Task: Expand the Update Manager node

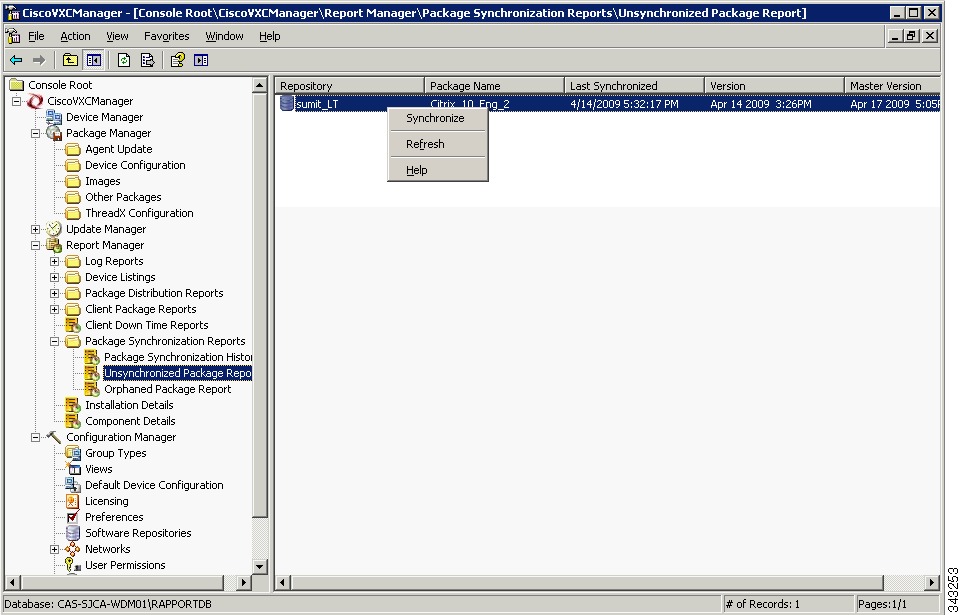Action: 36,229
